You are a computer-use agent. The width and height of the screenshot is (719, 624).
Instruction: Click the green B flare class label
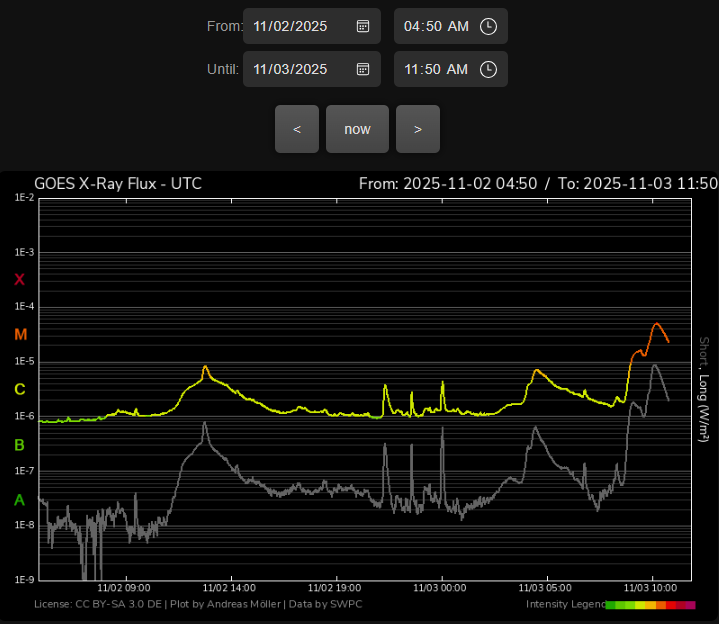pos(19,445)
